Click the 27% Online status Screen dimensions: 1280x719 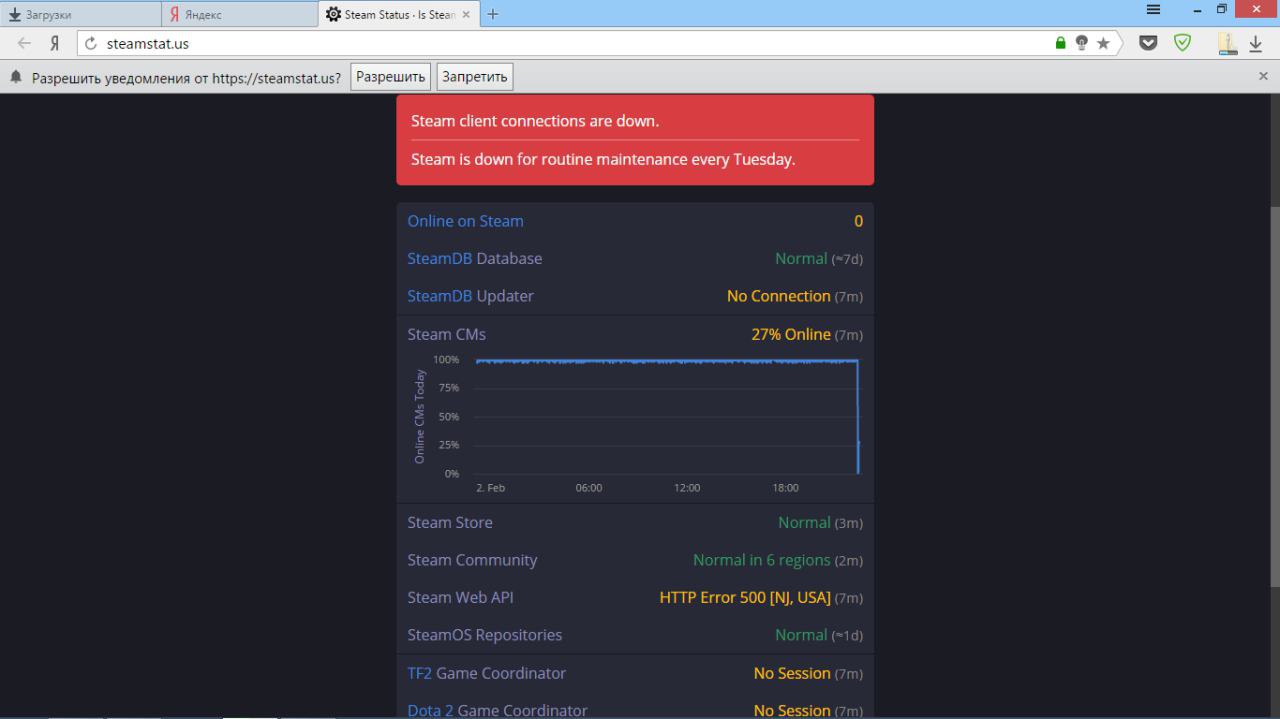tap(791, 334)
